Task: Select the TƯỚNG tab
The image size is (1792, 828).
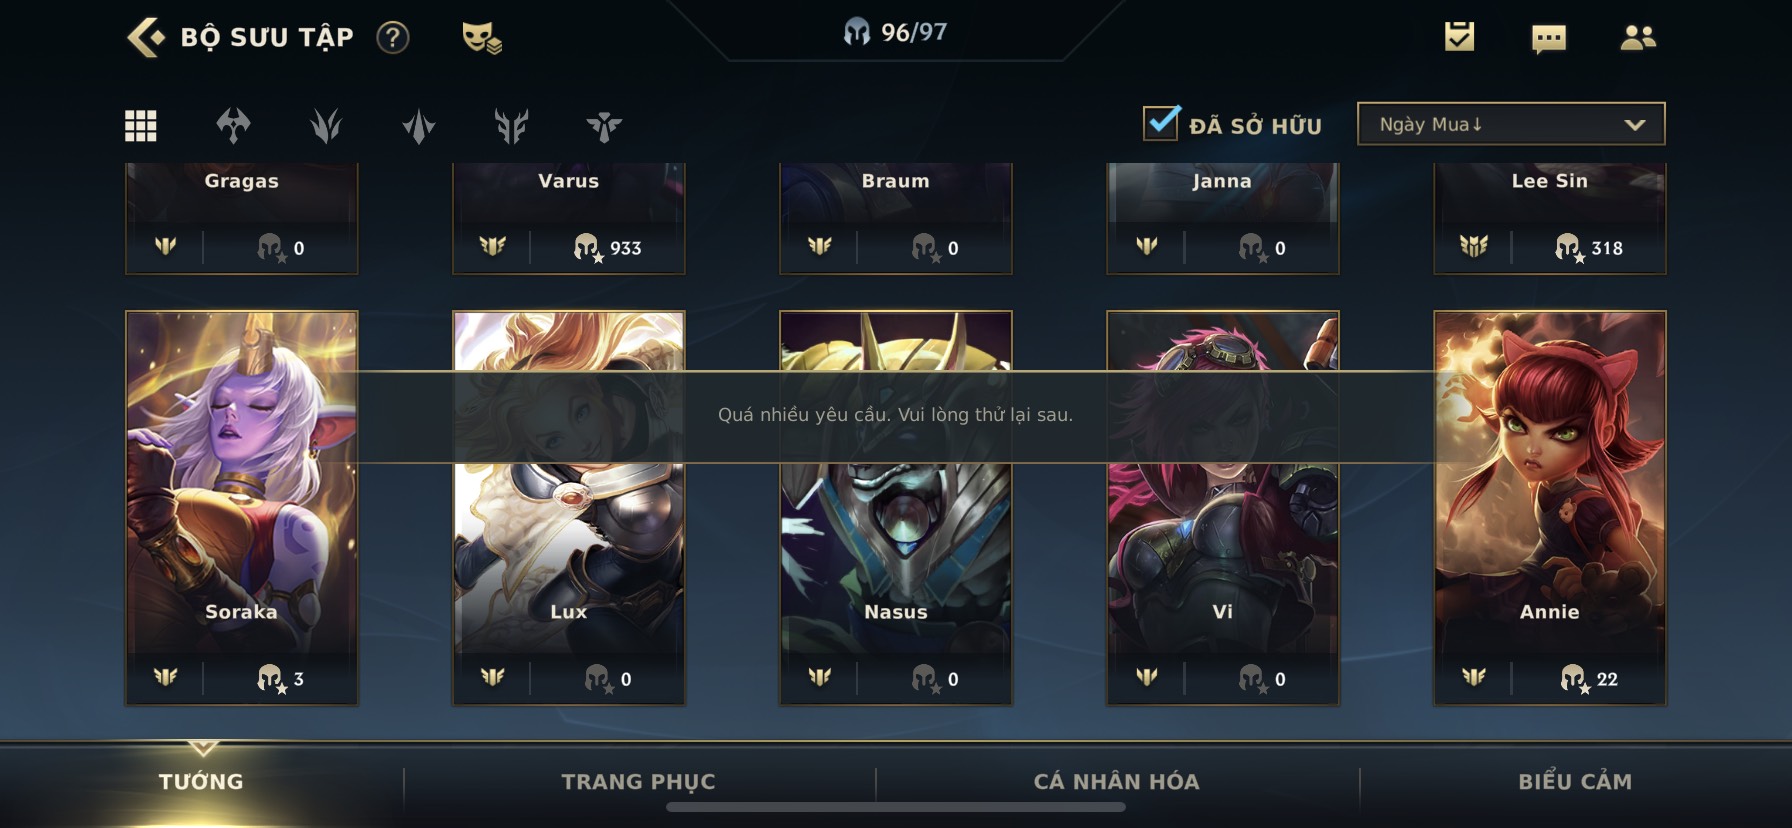Action: coord(201,782)
